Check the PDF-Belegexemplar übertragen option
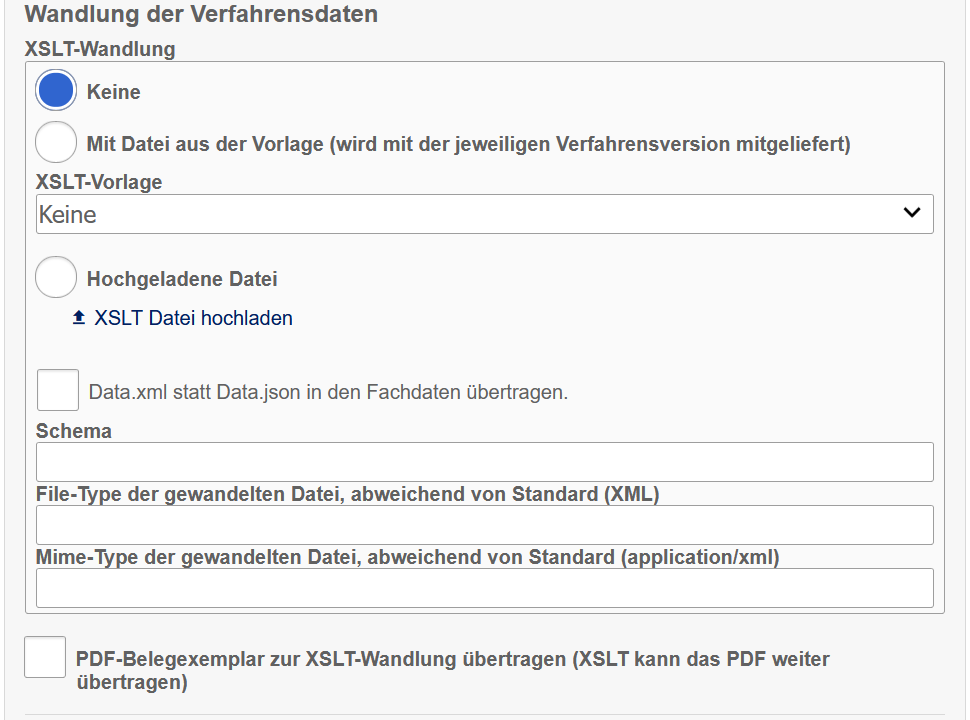Screen dimensions: 970x720 [x=44, y=658]
